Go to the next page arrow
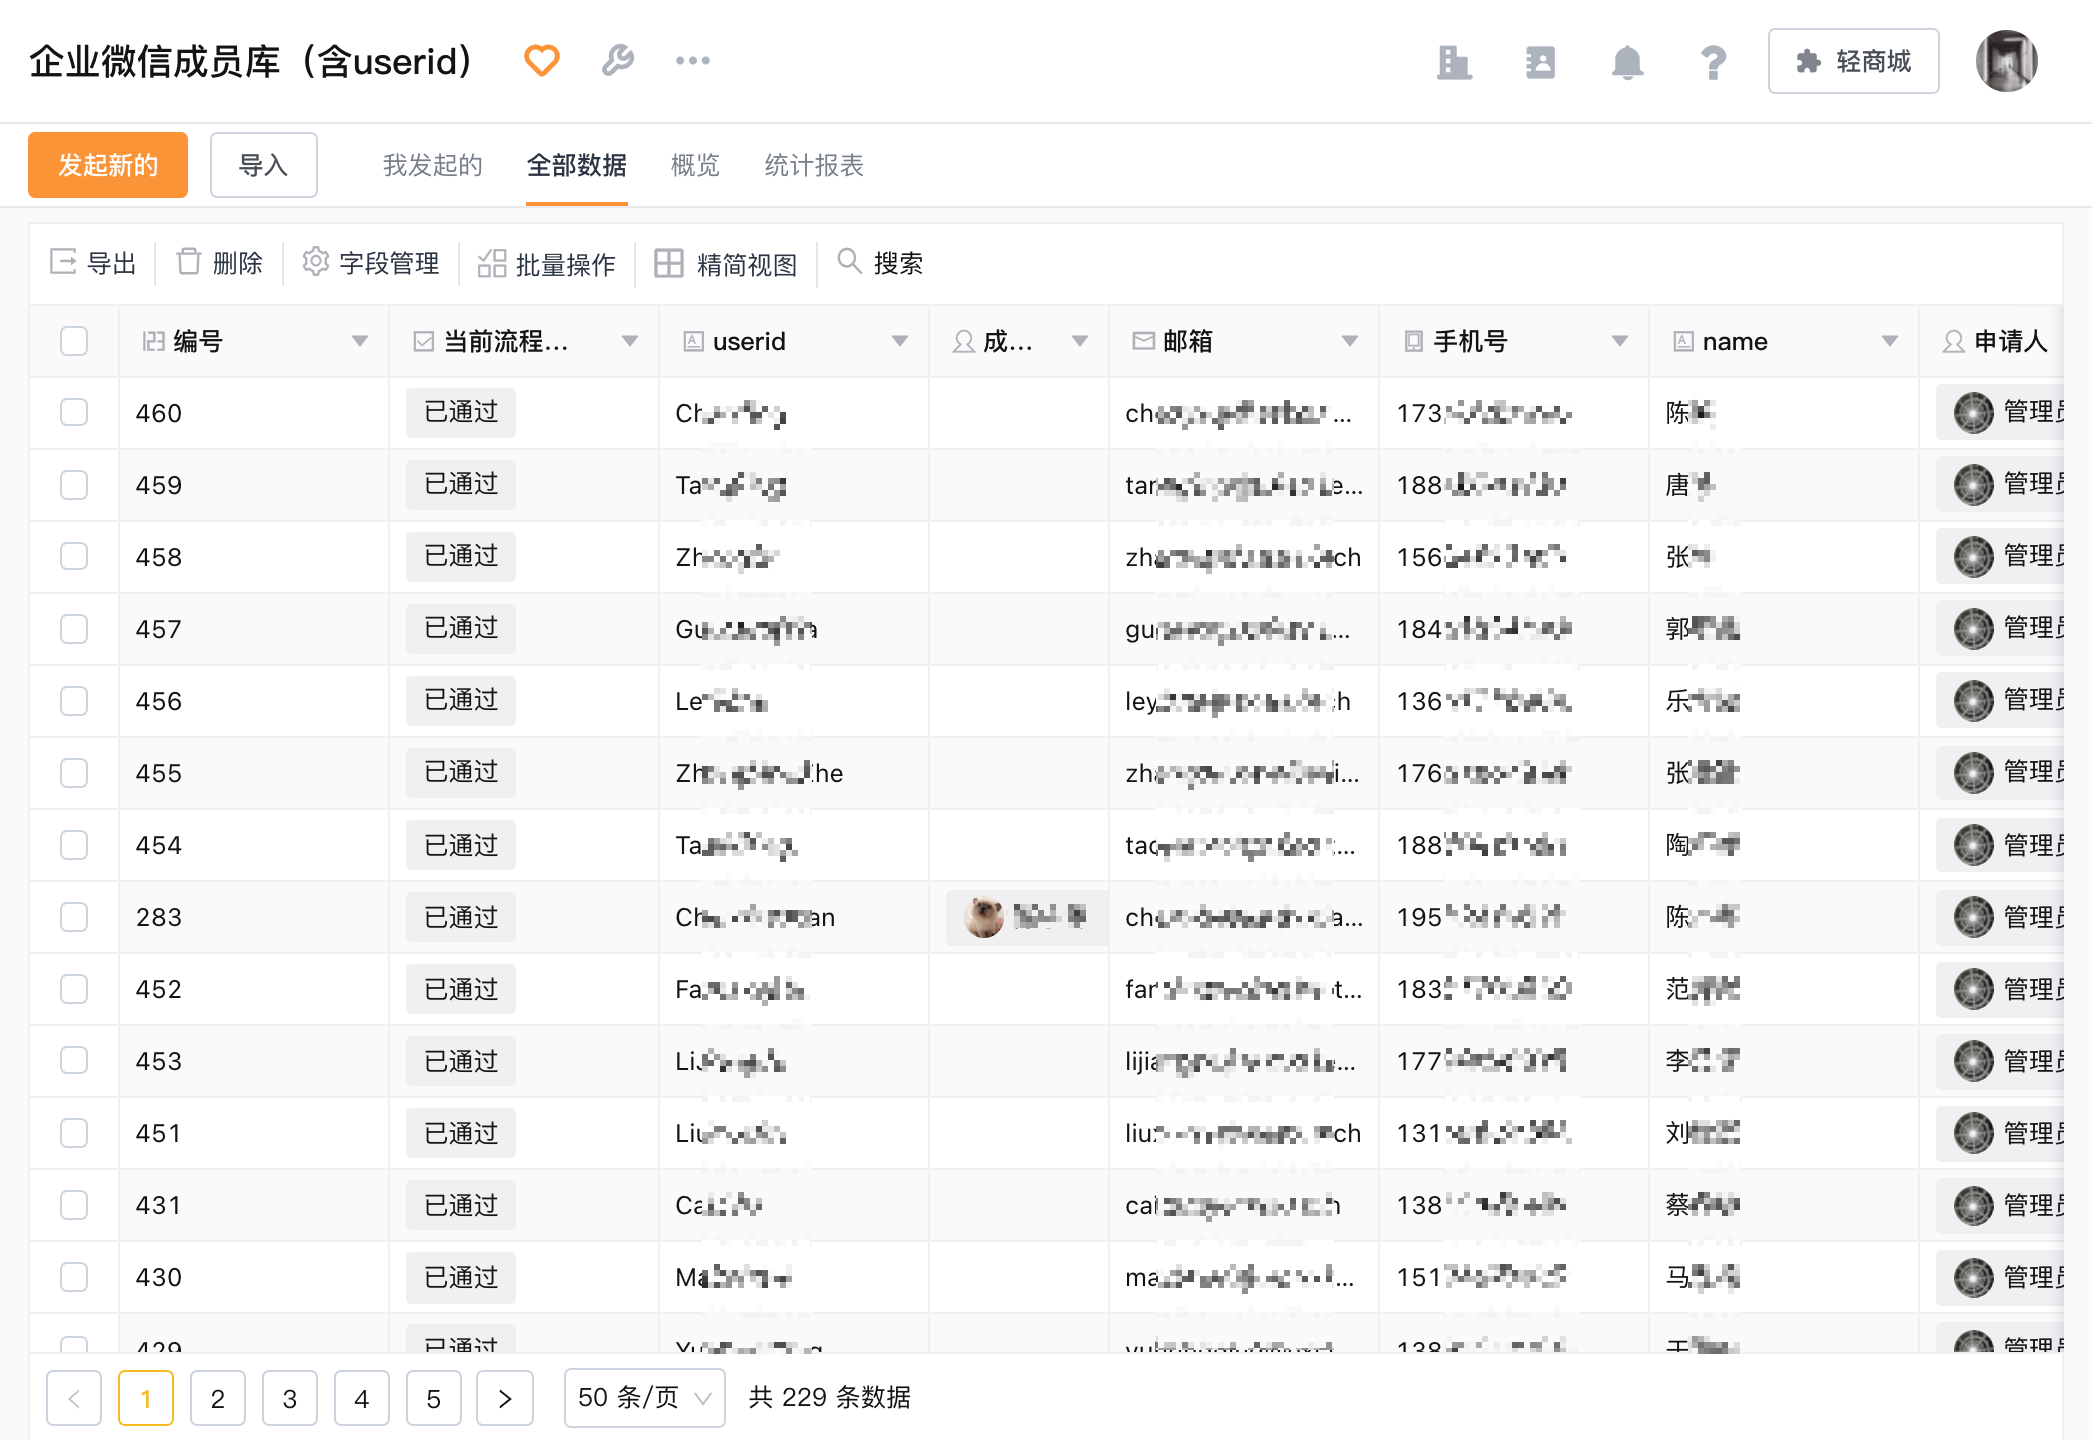The image size is (2092, 1440). (505, 1398)
